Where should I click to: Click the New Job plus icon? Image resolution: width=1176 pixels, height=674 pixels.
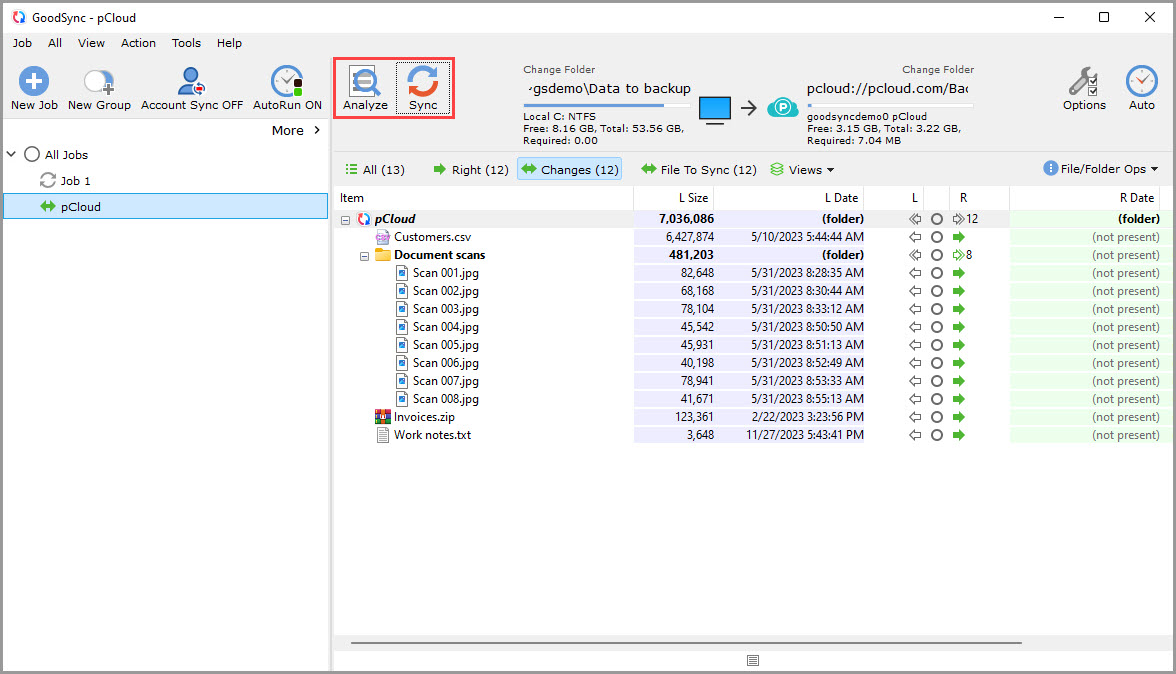click(34, 81)
